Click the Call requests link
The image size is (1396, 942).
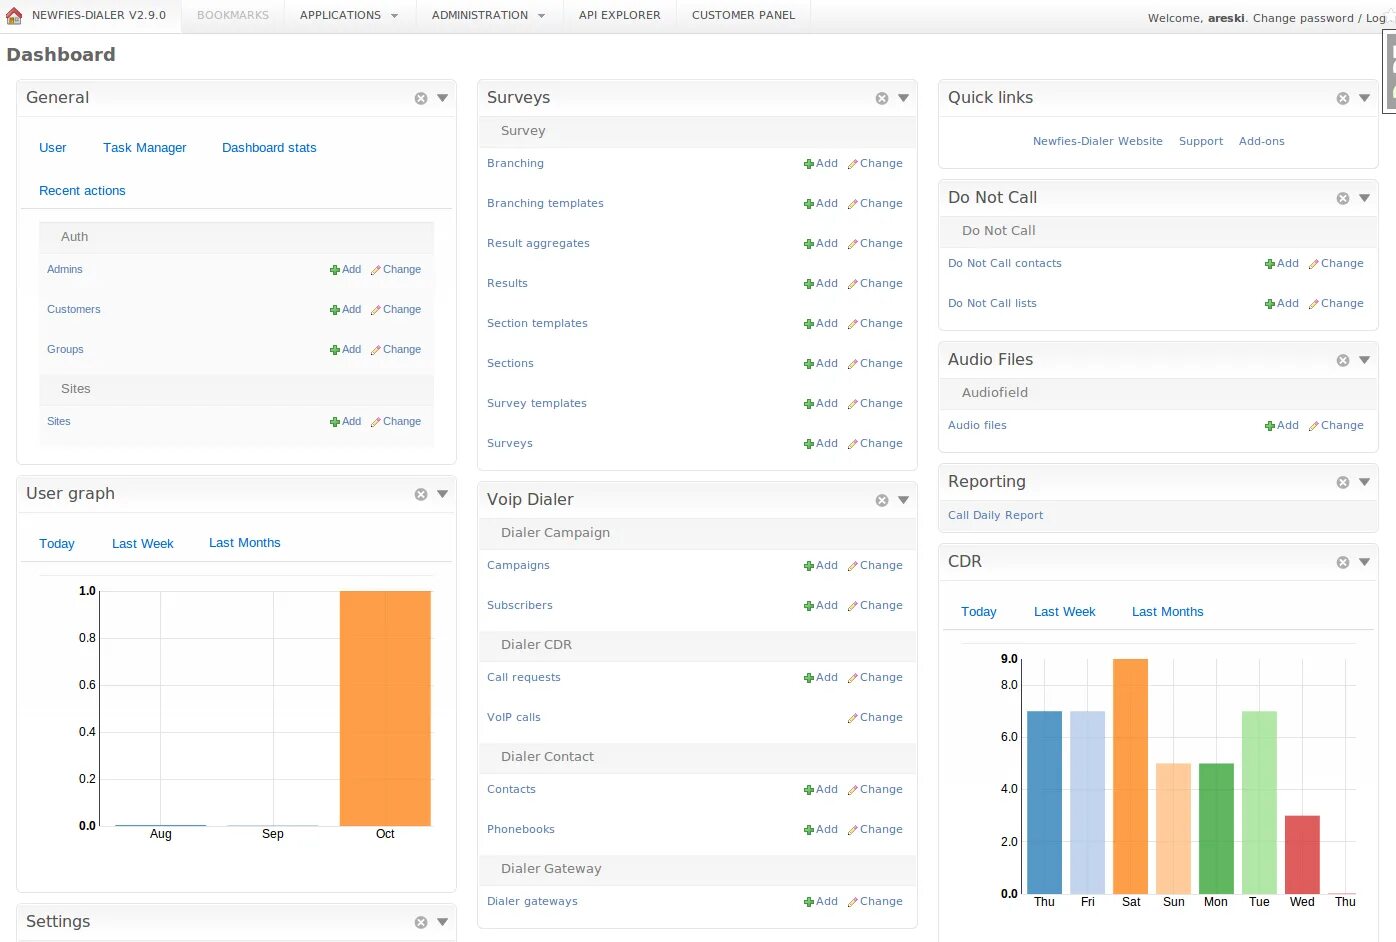[x=524, y=678]
